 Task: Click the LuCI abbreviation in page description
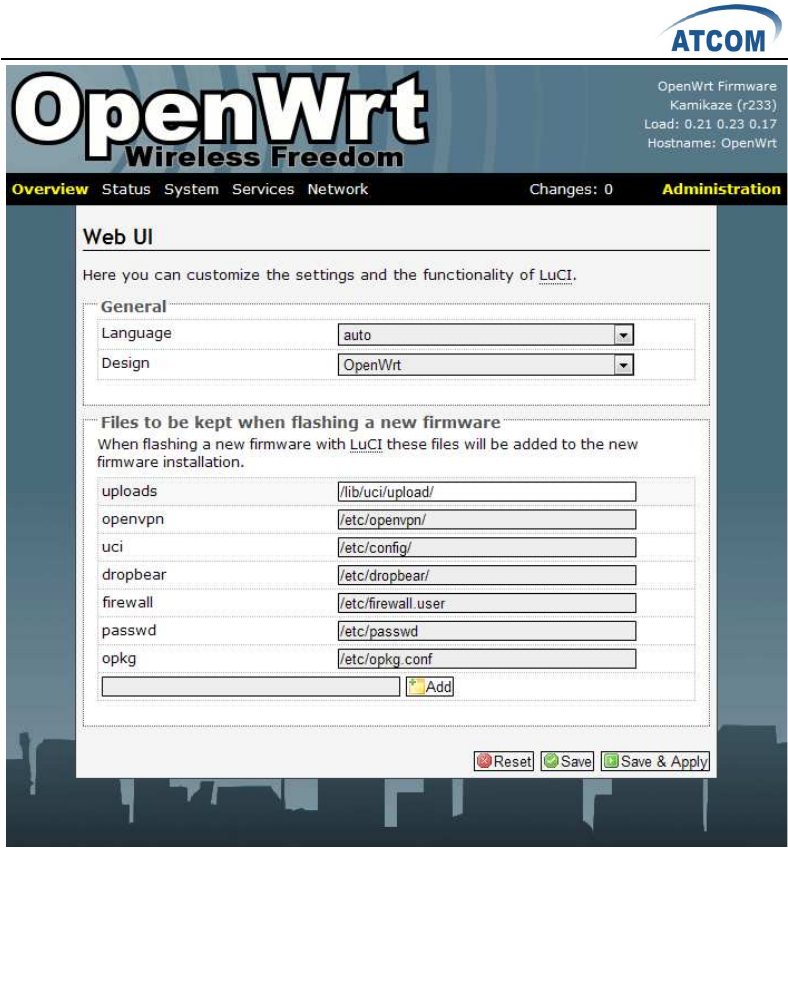(555, 275)
